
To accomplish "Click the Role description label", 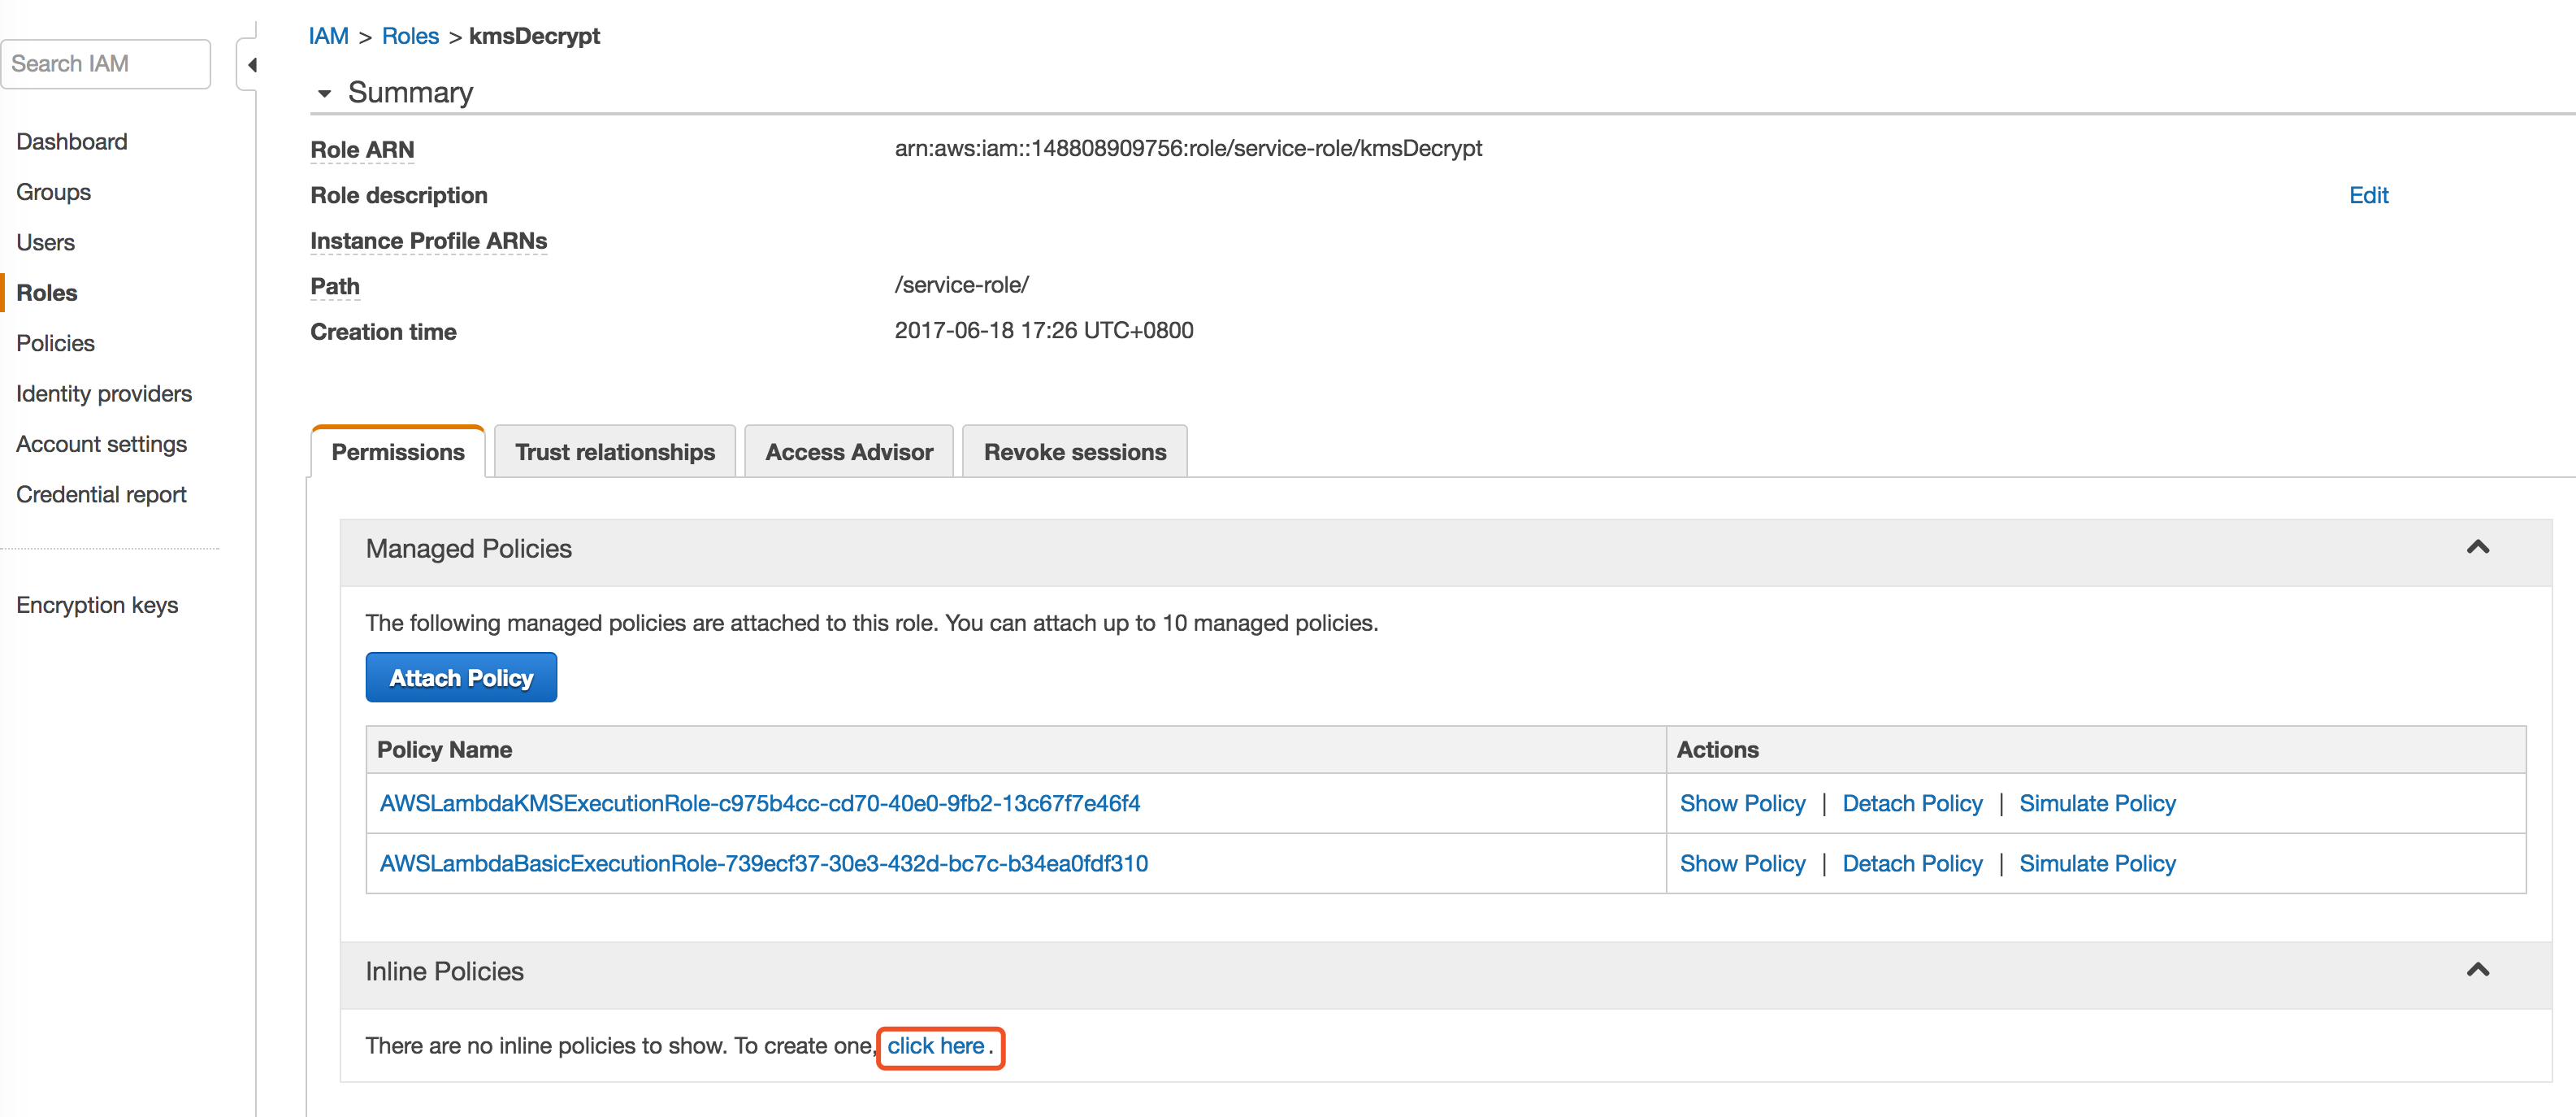I will coord(399,196).
